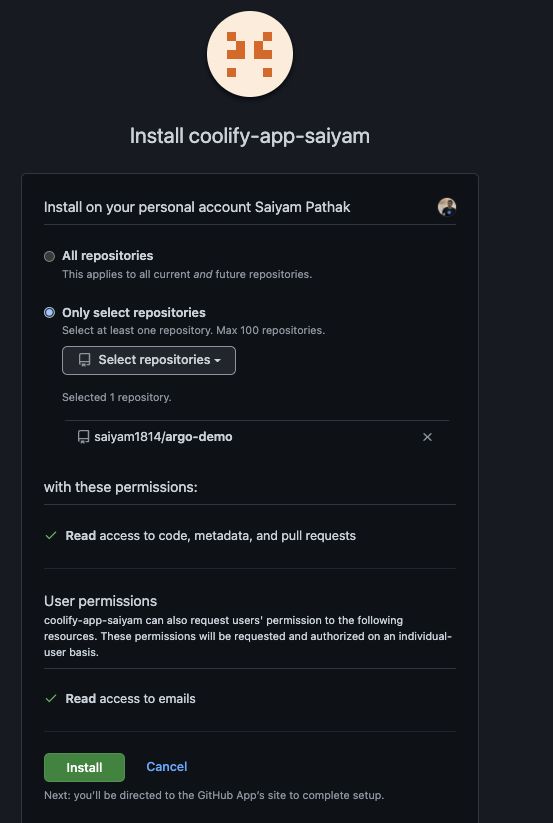Click the green checkmark beside code access permission

coord(51,535)
